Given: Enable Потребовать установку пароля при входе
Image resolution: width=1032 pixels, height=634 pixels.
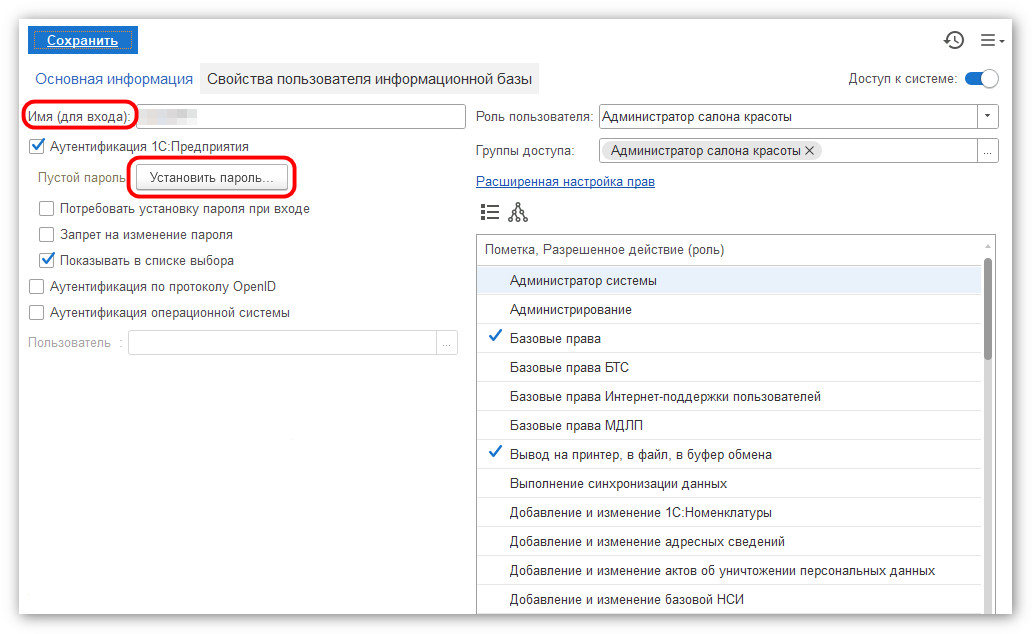Looking at the screenshot, I should point(46,209).
